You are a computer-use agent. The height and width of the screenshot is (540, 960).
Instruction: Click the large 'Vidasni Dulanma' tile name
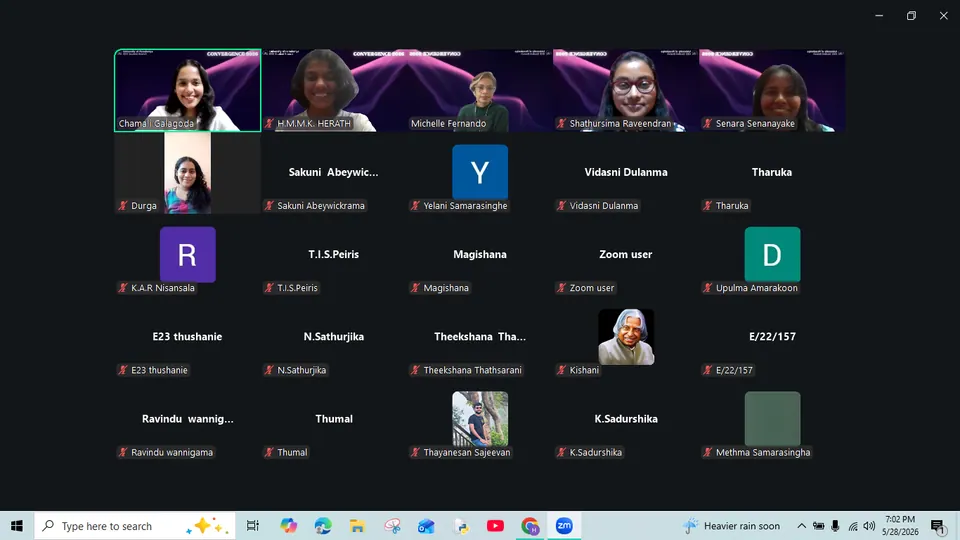click(626, 172)
